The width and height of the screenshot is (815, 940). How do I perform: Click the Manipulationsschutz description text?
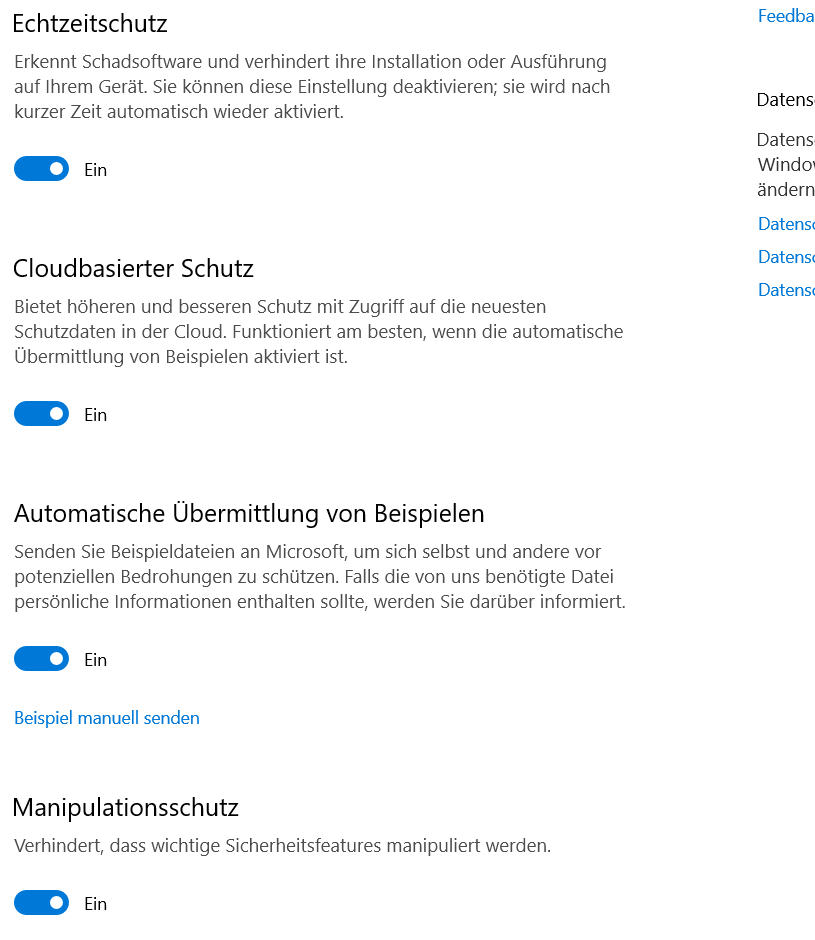pos(282,846)
